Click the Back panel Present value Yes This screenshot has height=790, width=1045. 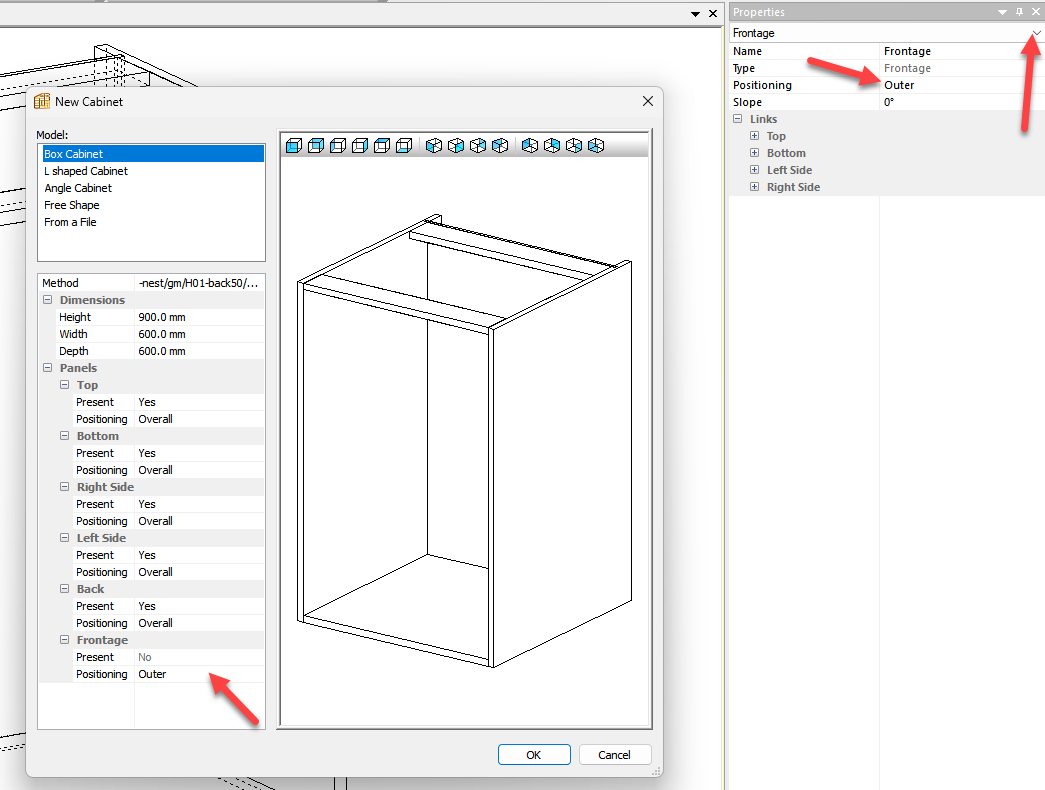199,606
